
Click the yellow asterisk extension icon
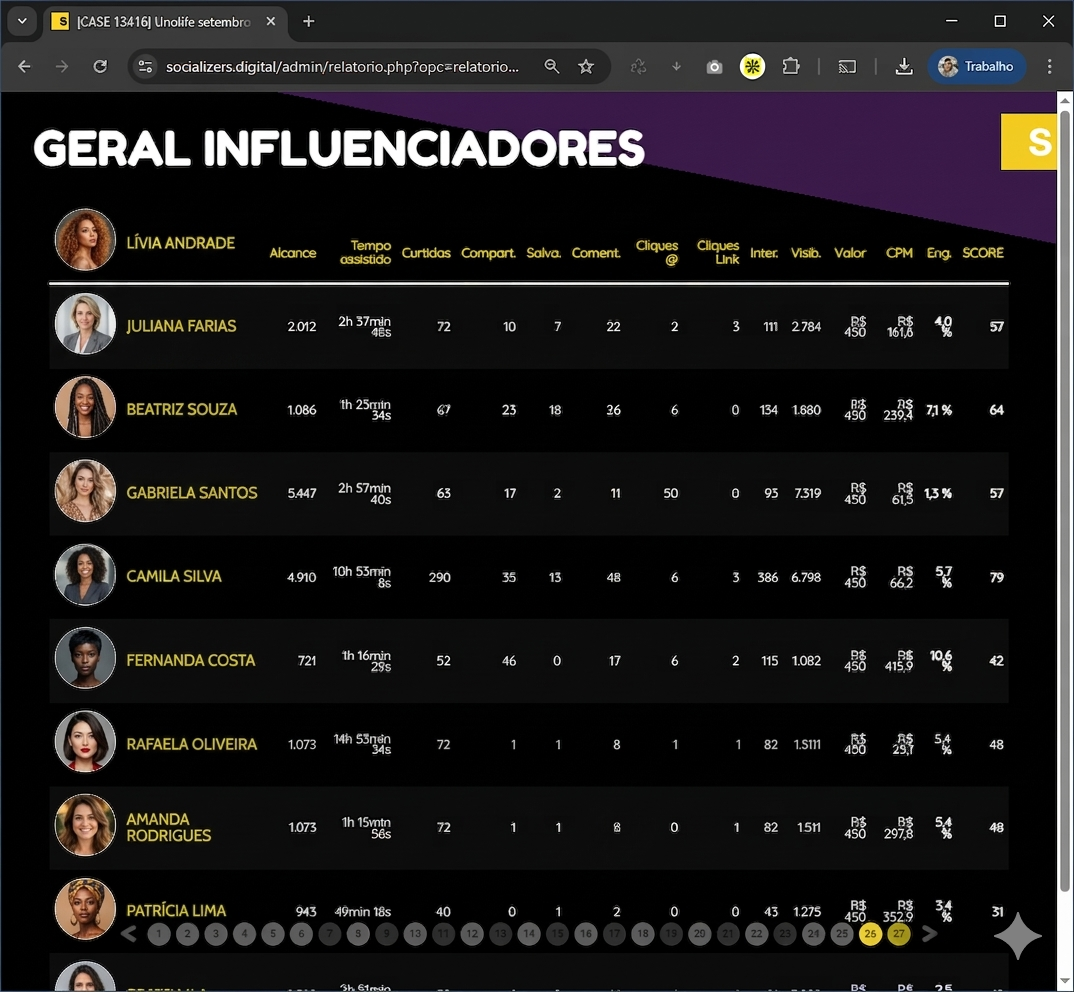pyautogui.click(x=752, y=67)
